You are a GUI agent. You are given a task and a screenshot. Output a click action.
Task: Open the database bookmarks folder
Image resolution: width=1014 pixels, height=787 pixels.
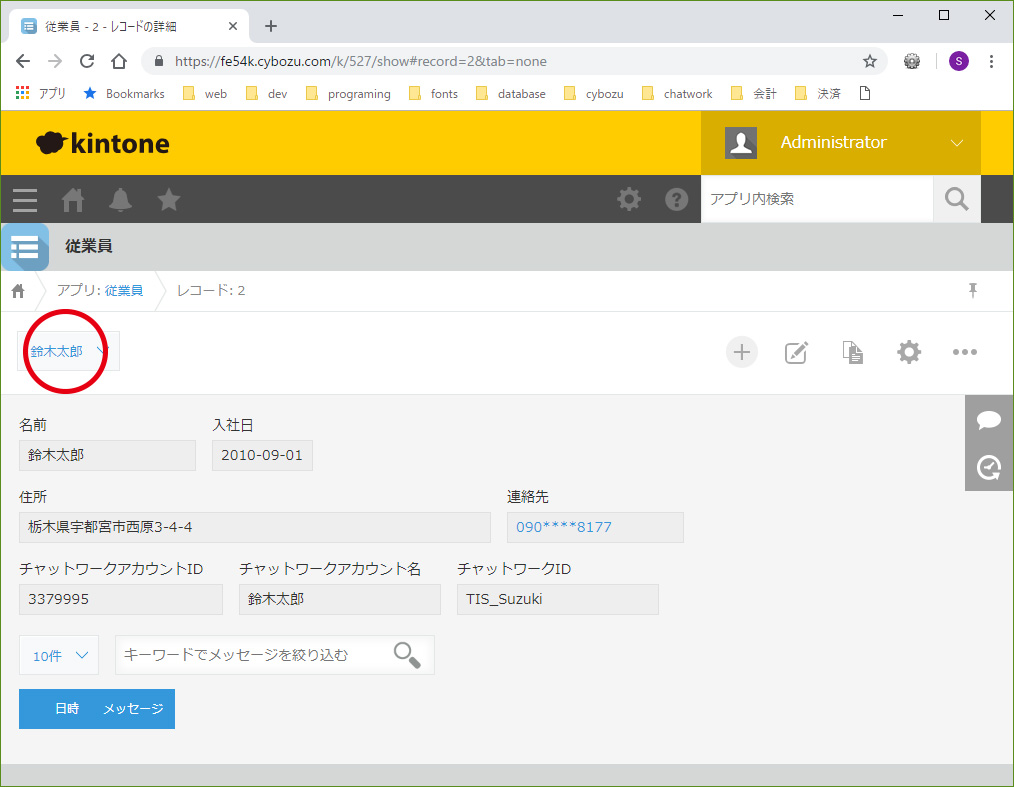(511, 94)
